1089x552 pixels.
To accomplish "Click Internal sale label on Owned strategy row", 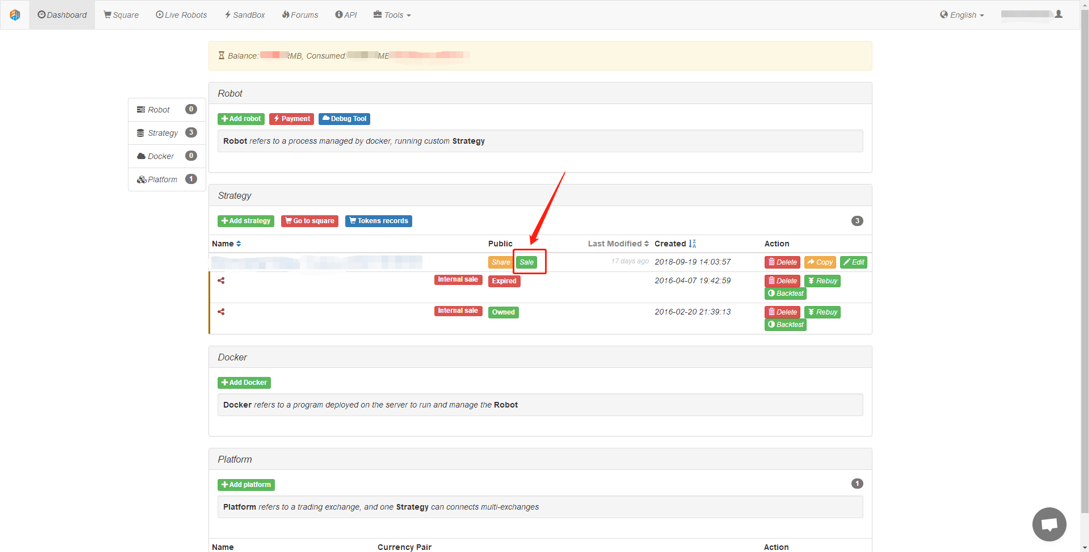I will pos(458,311).
